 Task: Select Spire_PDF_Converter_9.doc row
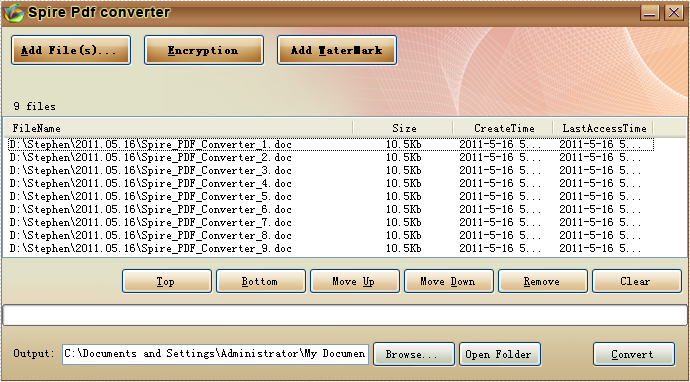(x=330, y=249)
